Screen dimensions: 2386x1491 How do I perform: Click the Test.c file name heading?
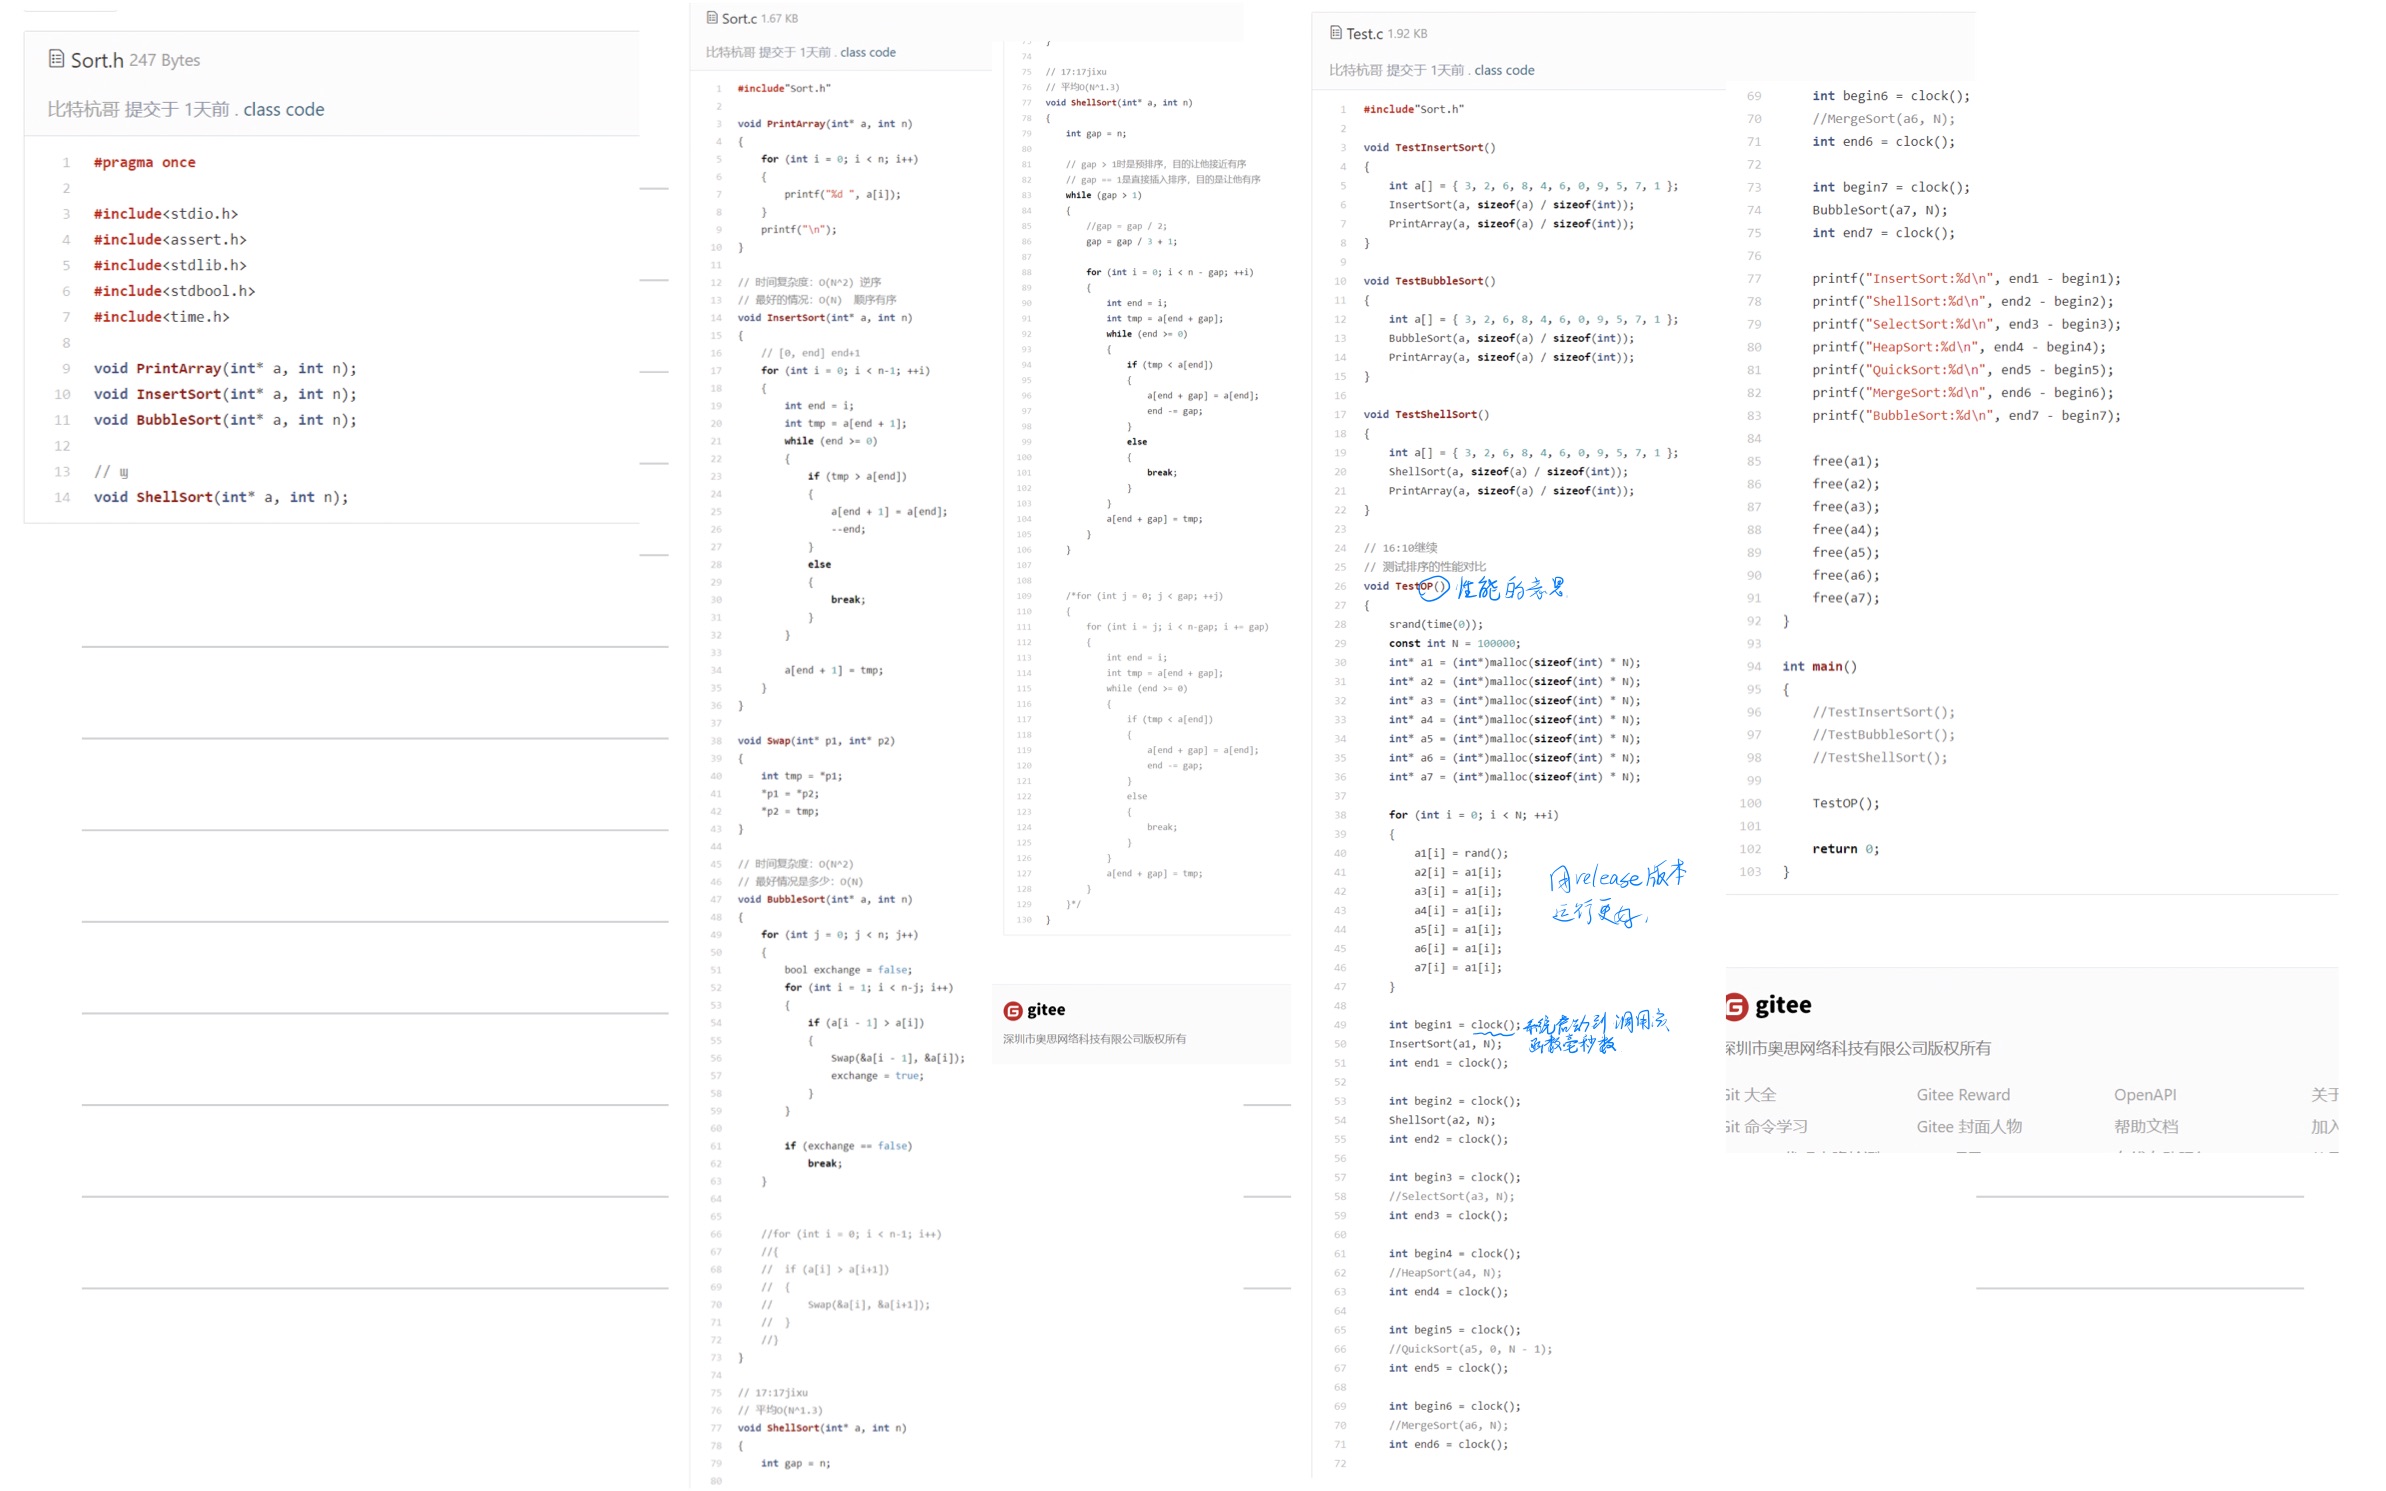1364,34
